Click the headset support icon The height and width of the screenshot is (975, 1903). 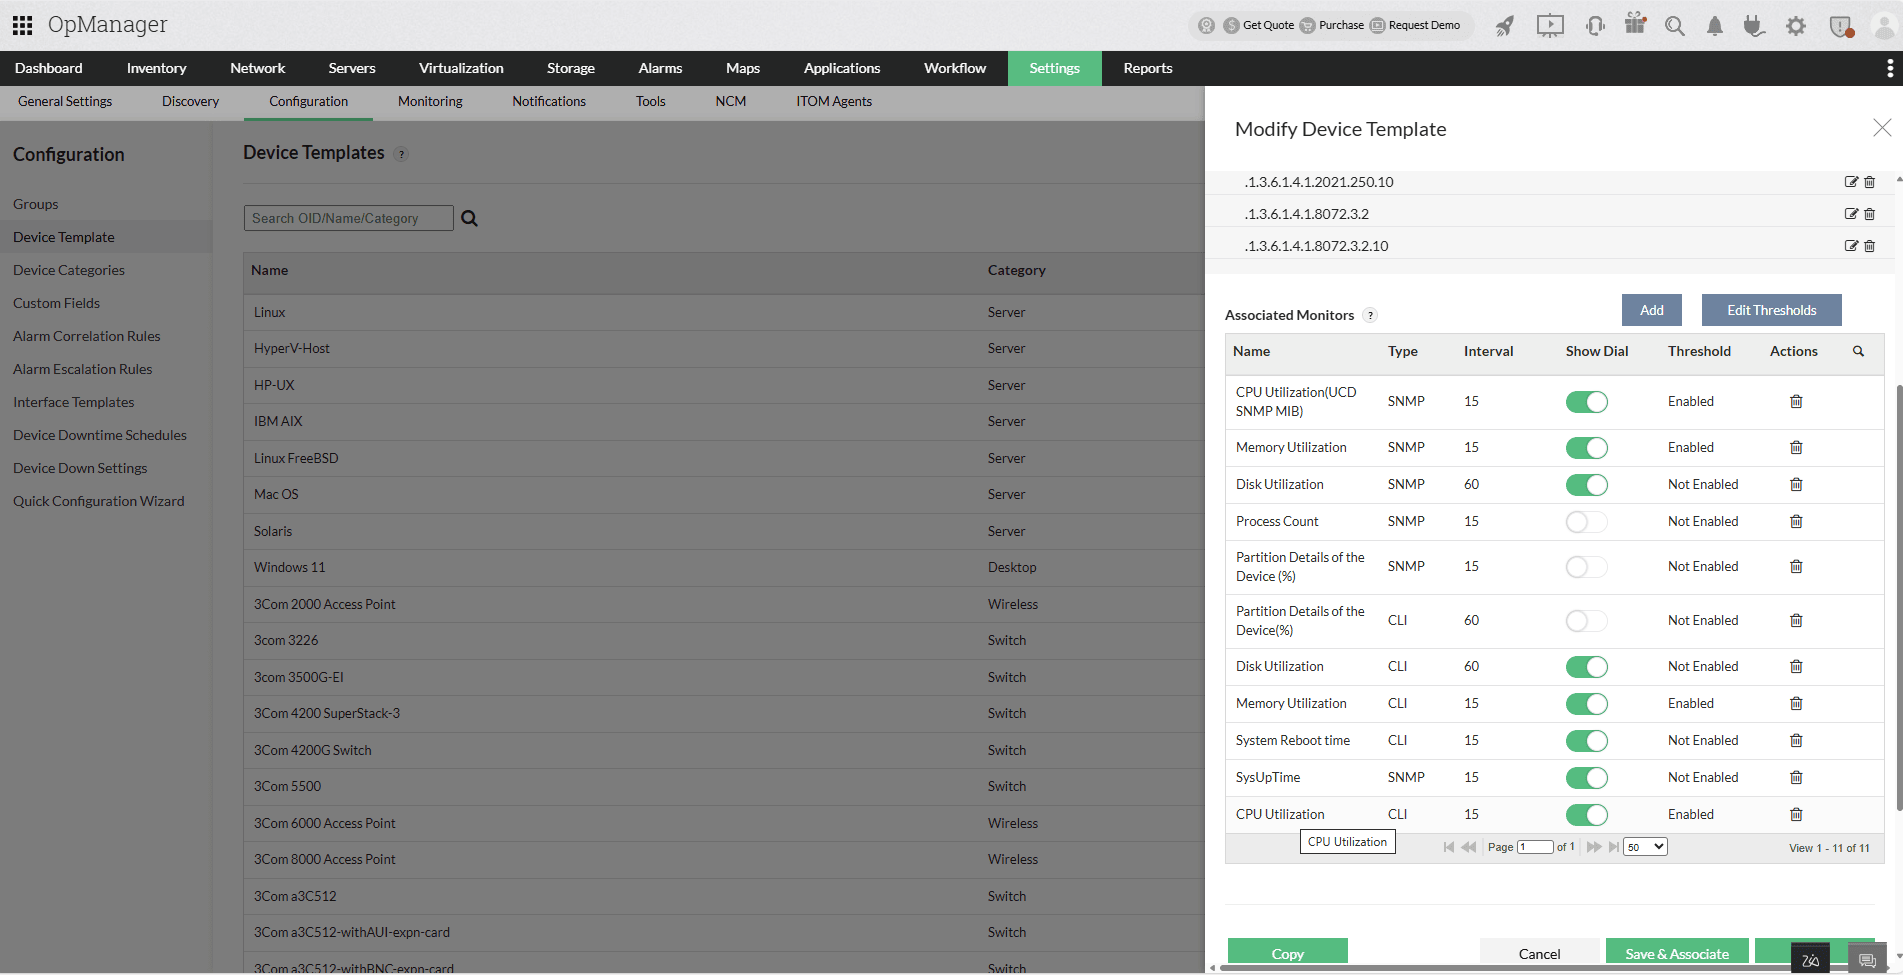pyautogui.click(x=1594, y=25)
